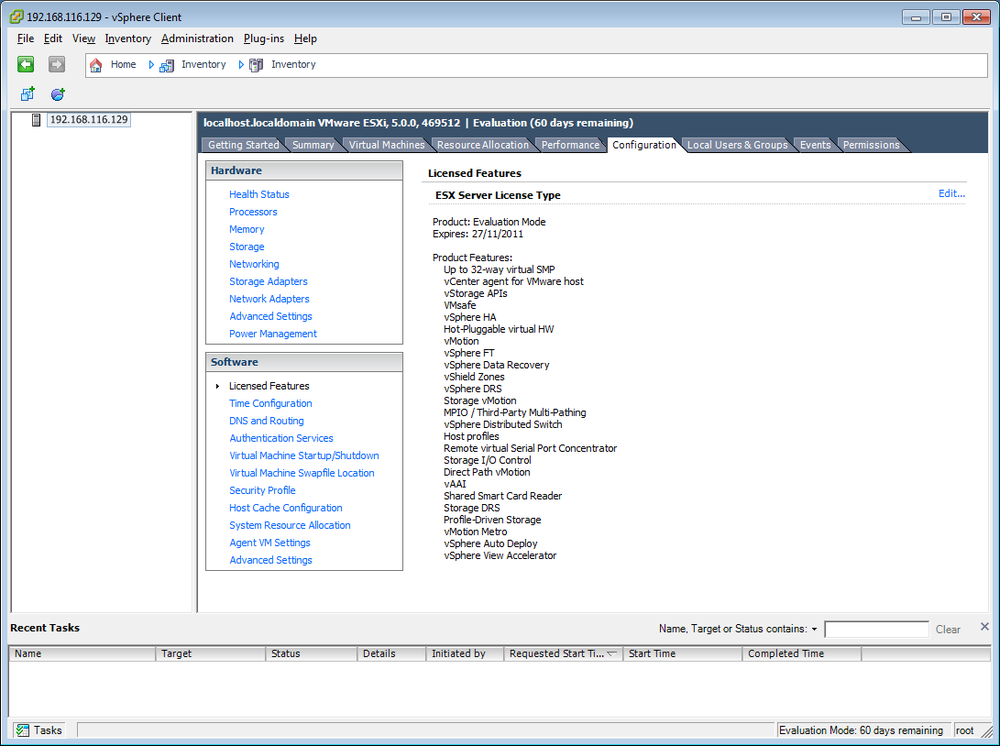
Task: Open the Networking link
Action: coord(254,264)
